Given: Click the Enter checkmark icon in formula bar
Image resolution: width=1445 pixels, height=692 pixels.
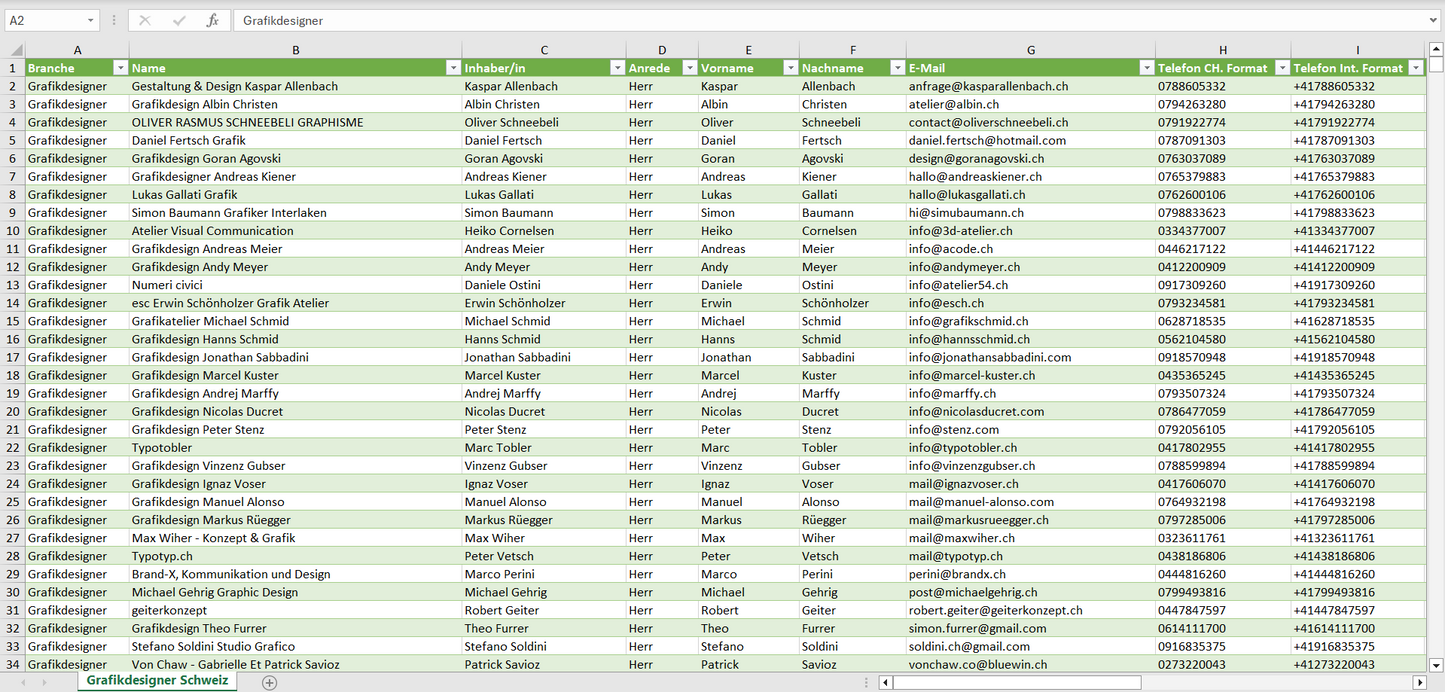Looking at the screenshot, I should [x=179, y=20].
